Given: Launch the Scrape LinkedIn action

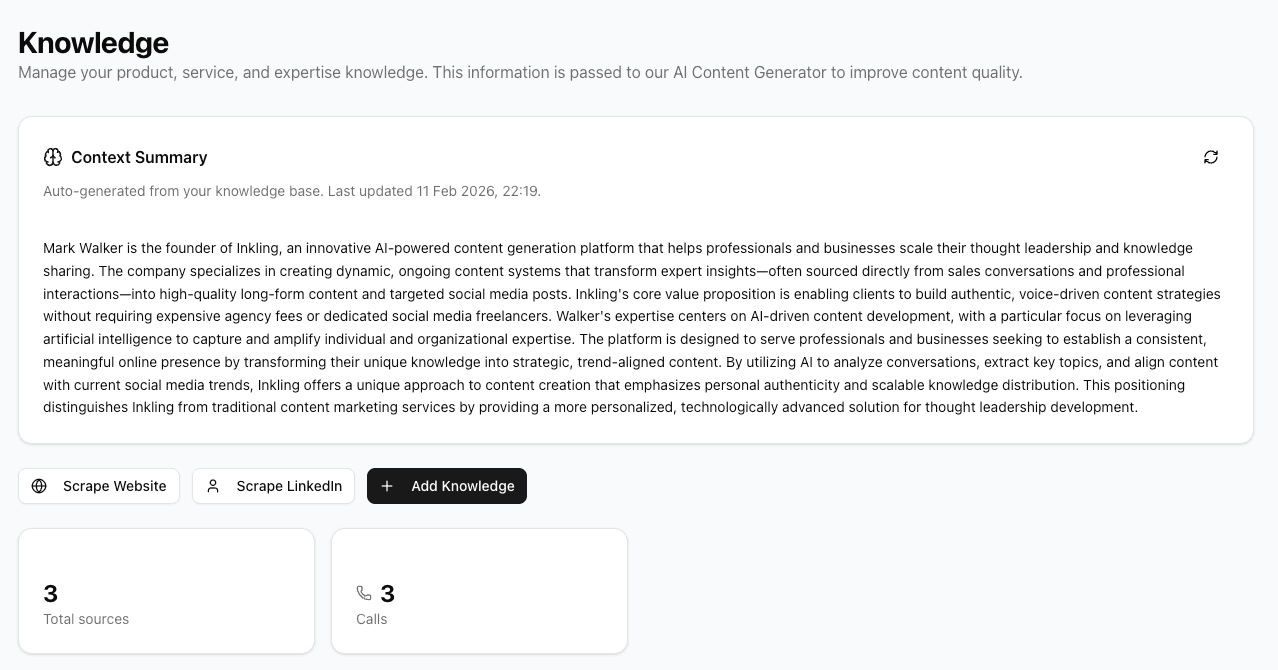Looking at the screenshot, I should click(x=273, y=486).
